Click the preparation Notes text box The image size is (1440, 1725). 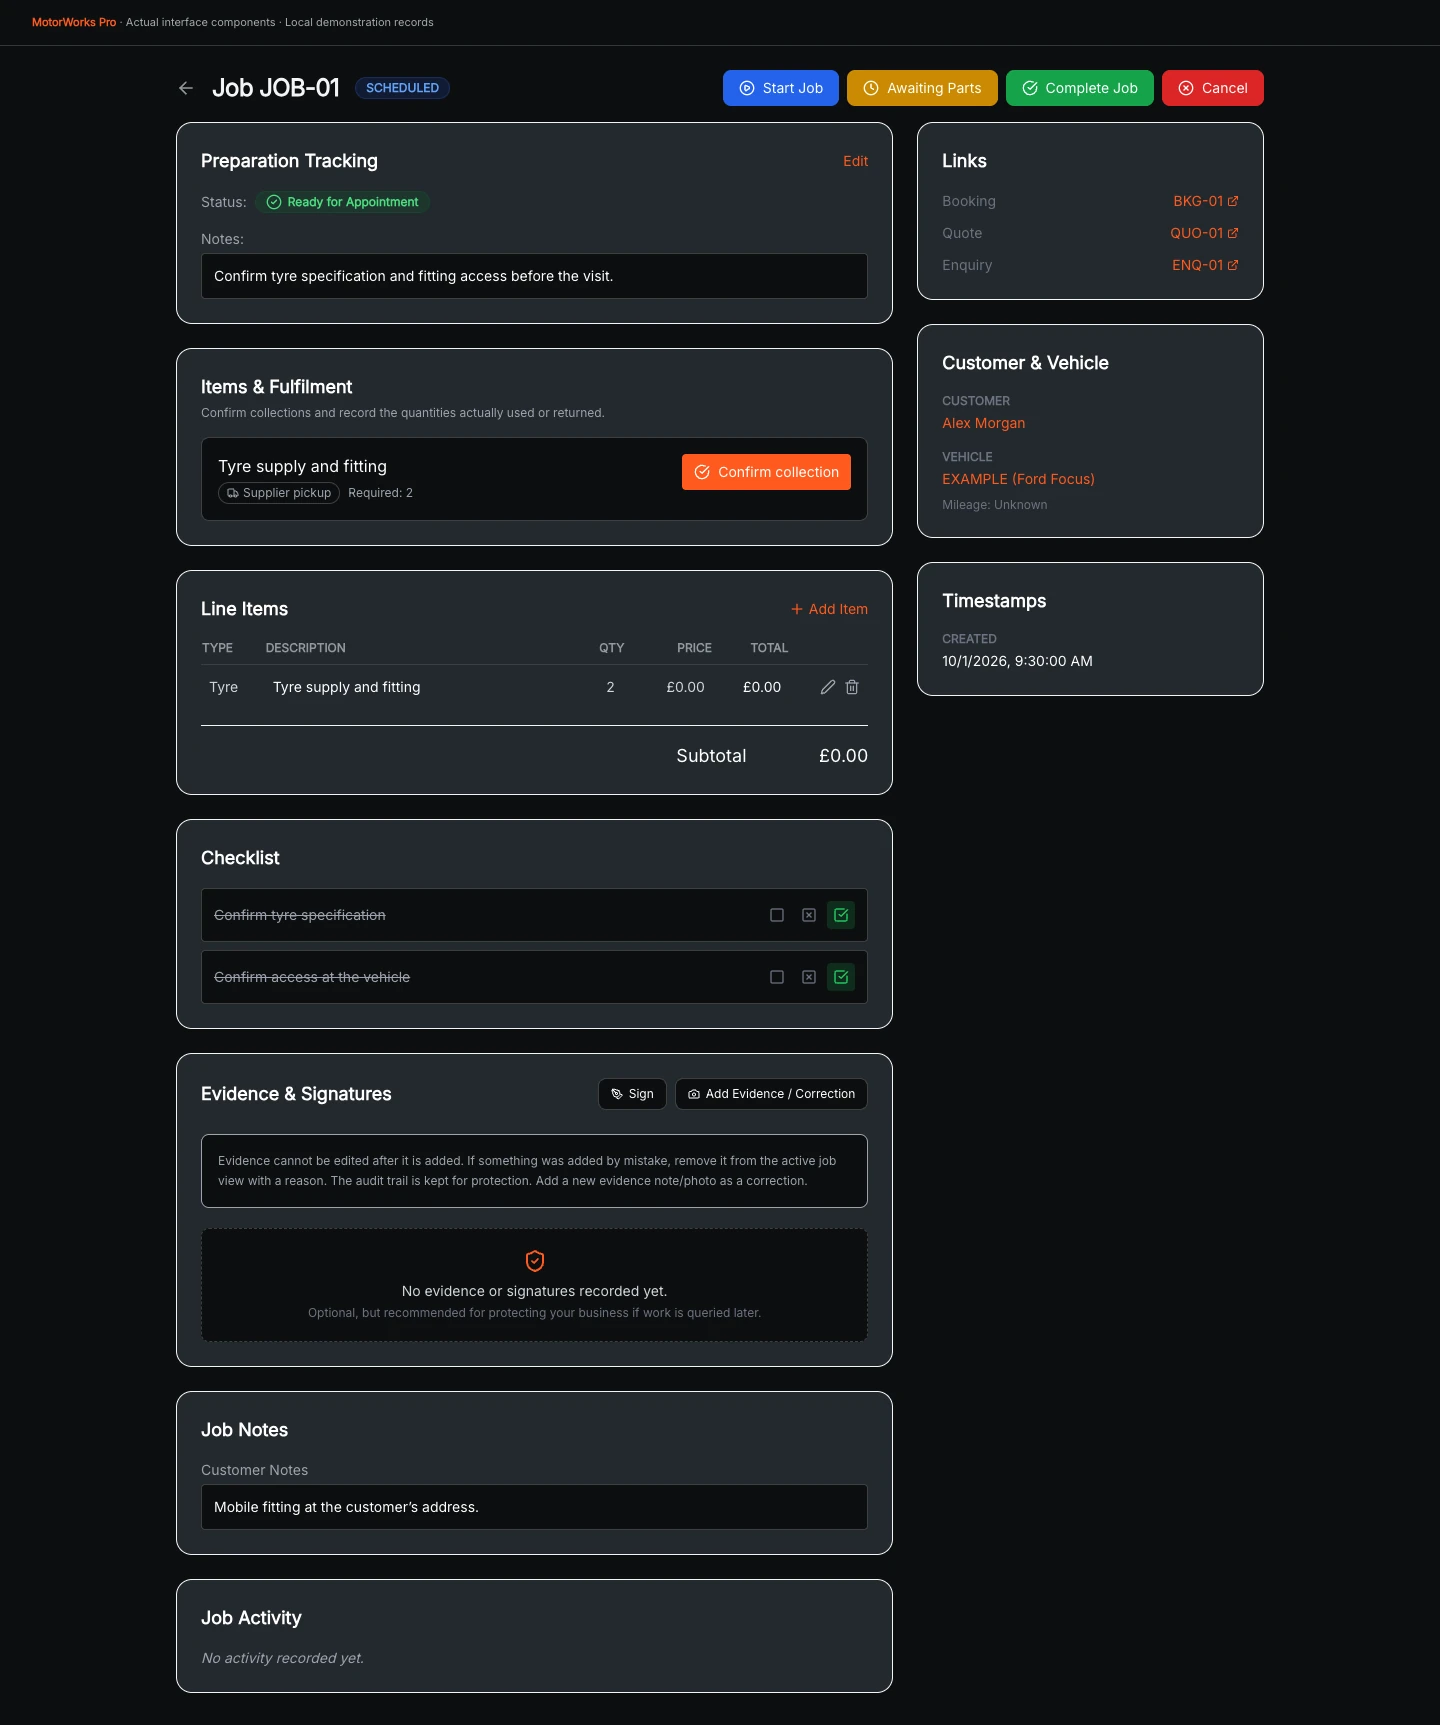tap(534, 276)
